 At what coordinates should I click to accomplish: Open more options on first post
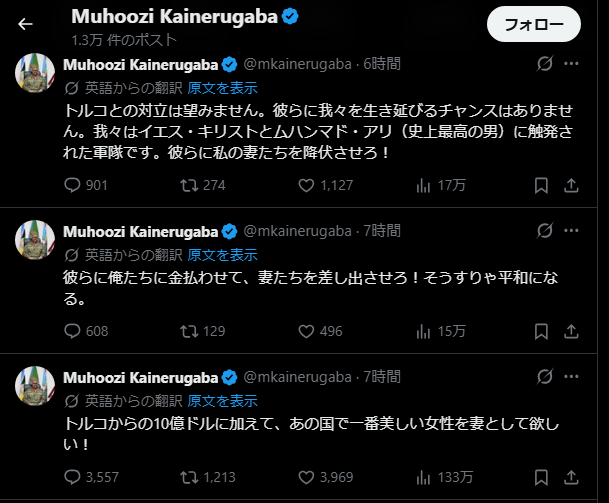(571, 64)
